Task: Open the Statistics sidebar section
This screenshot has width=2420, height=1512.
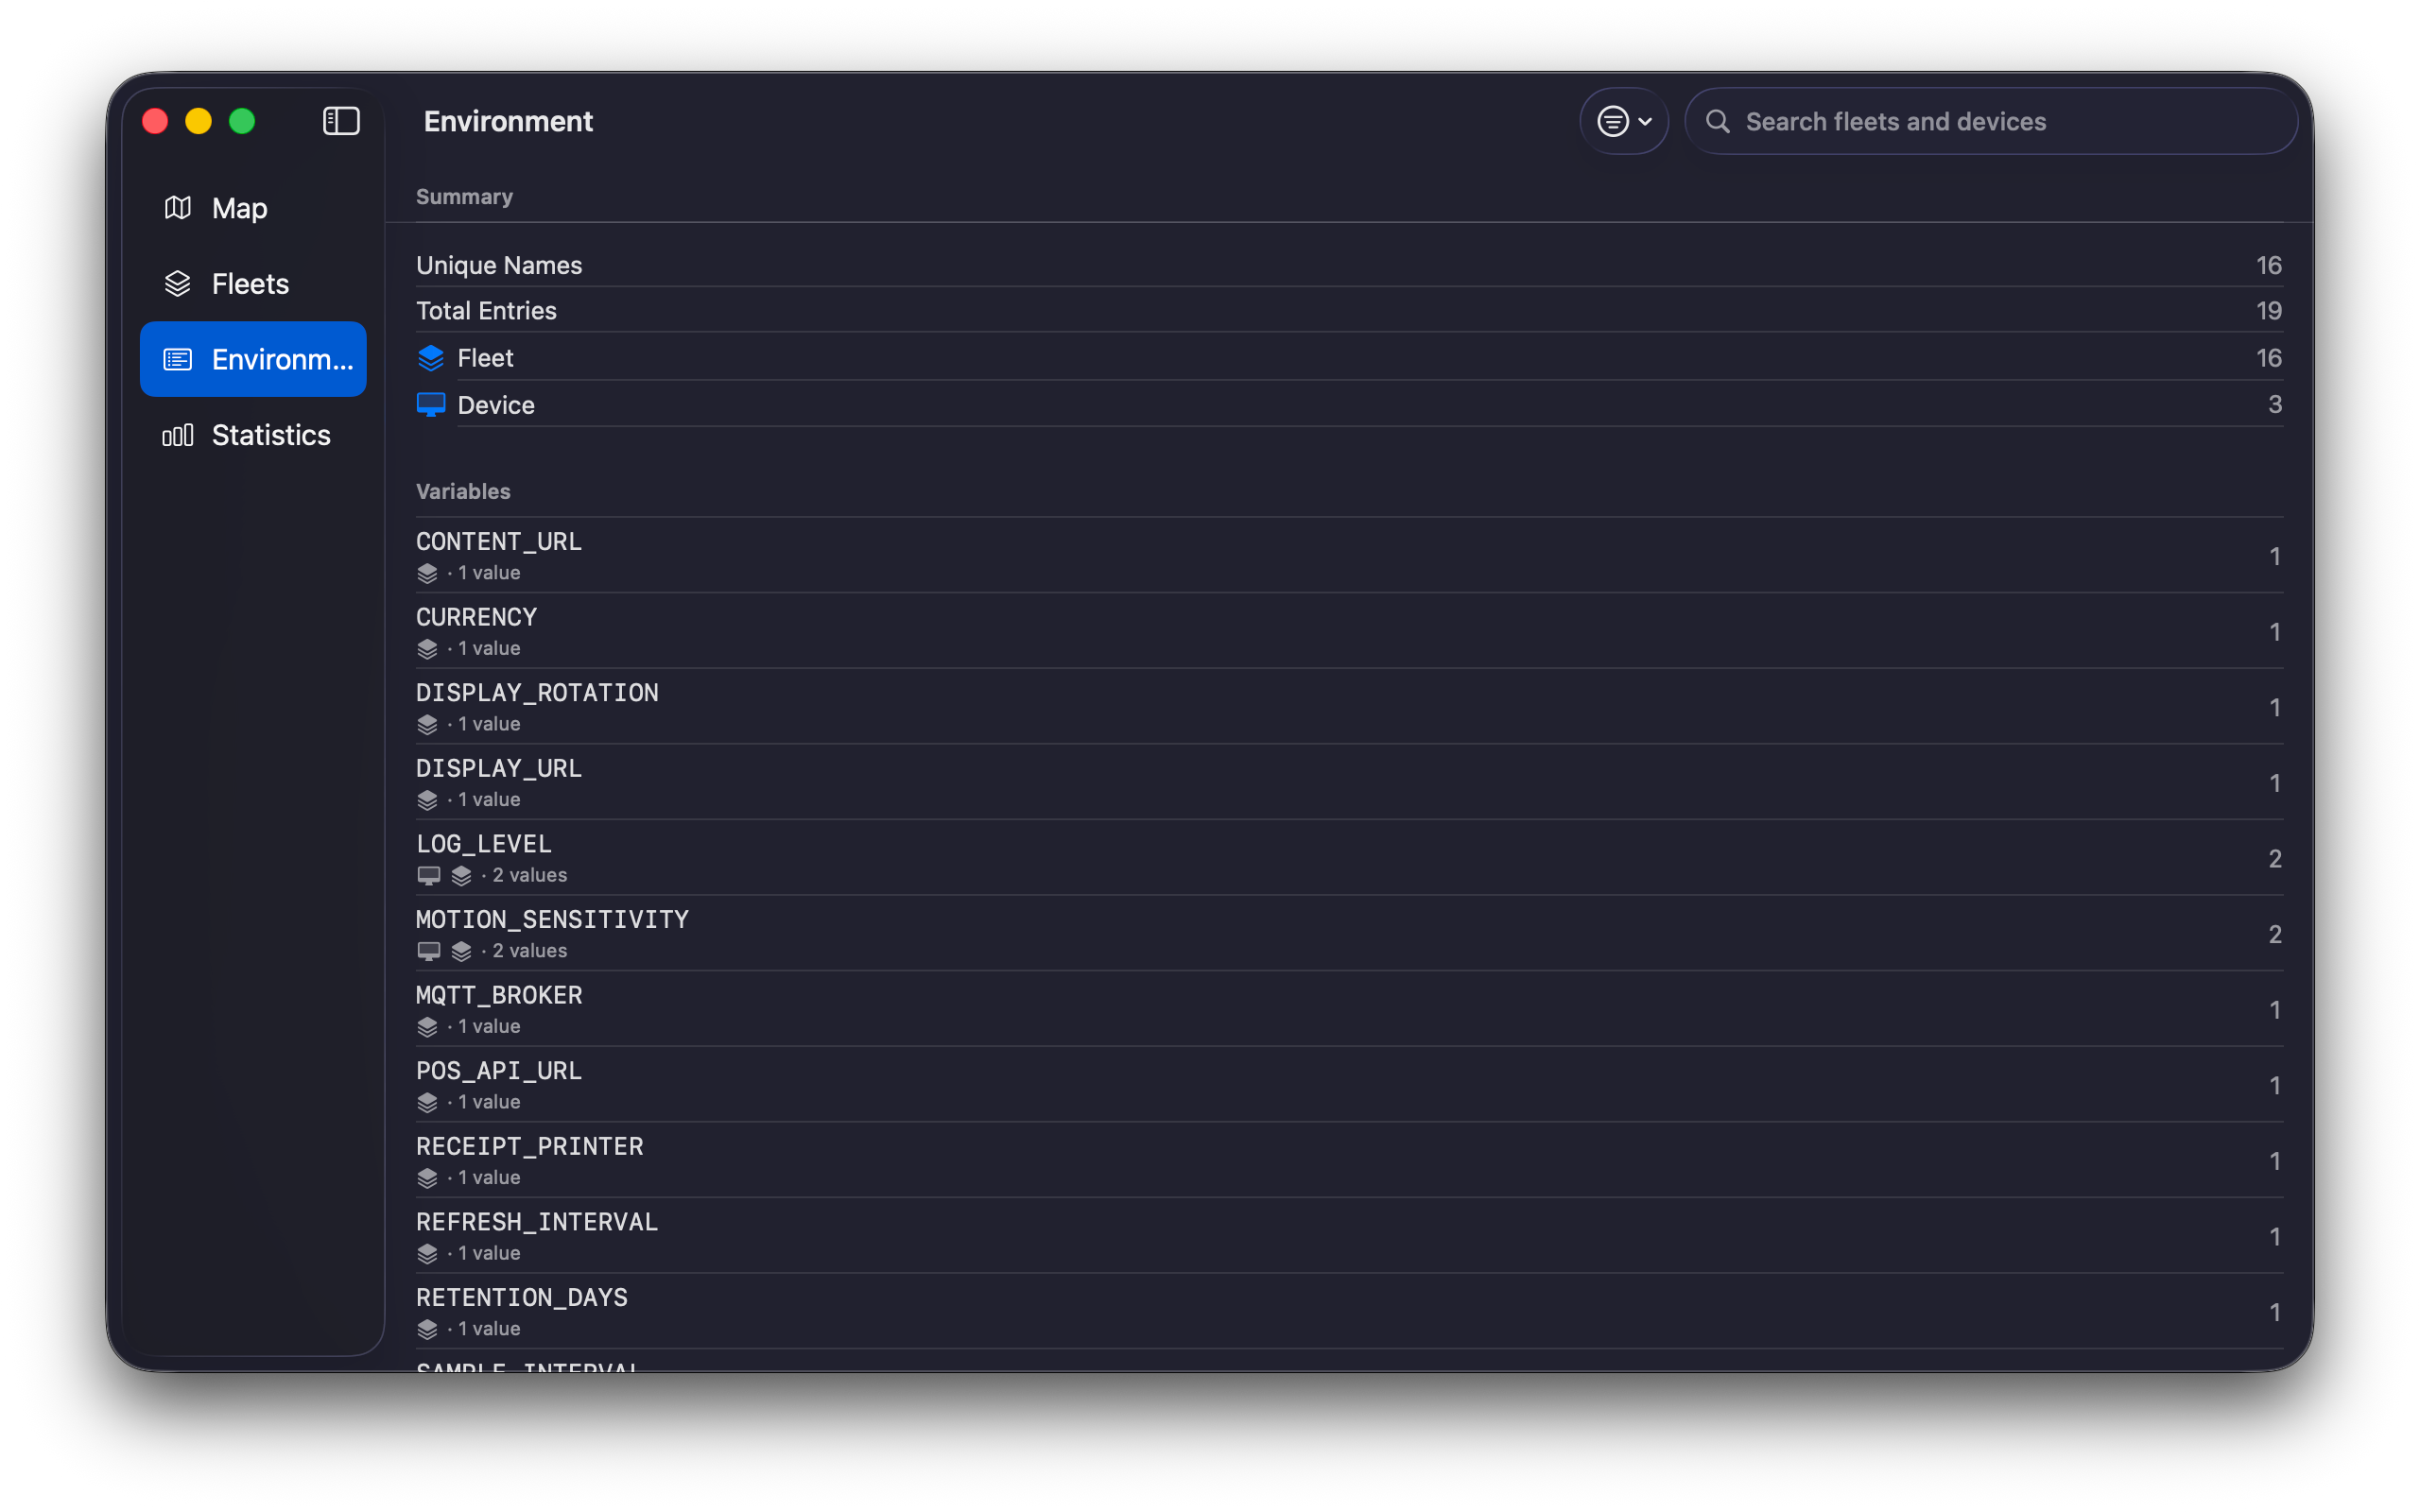Action: point(253,435)
